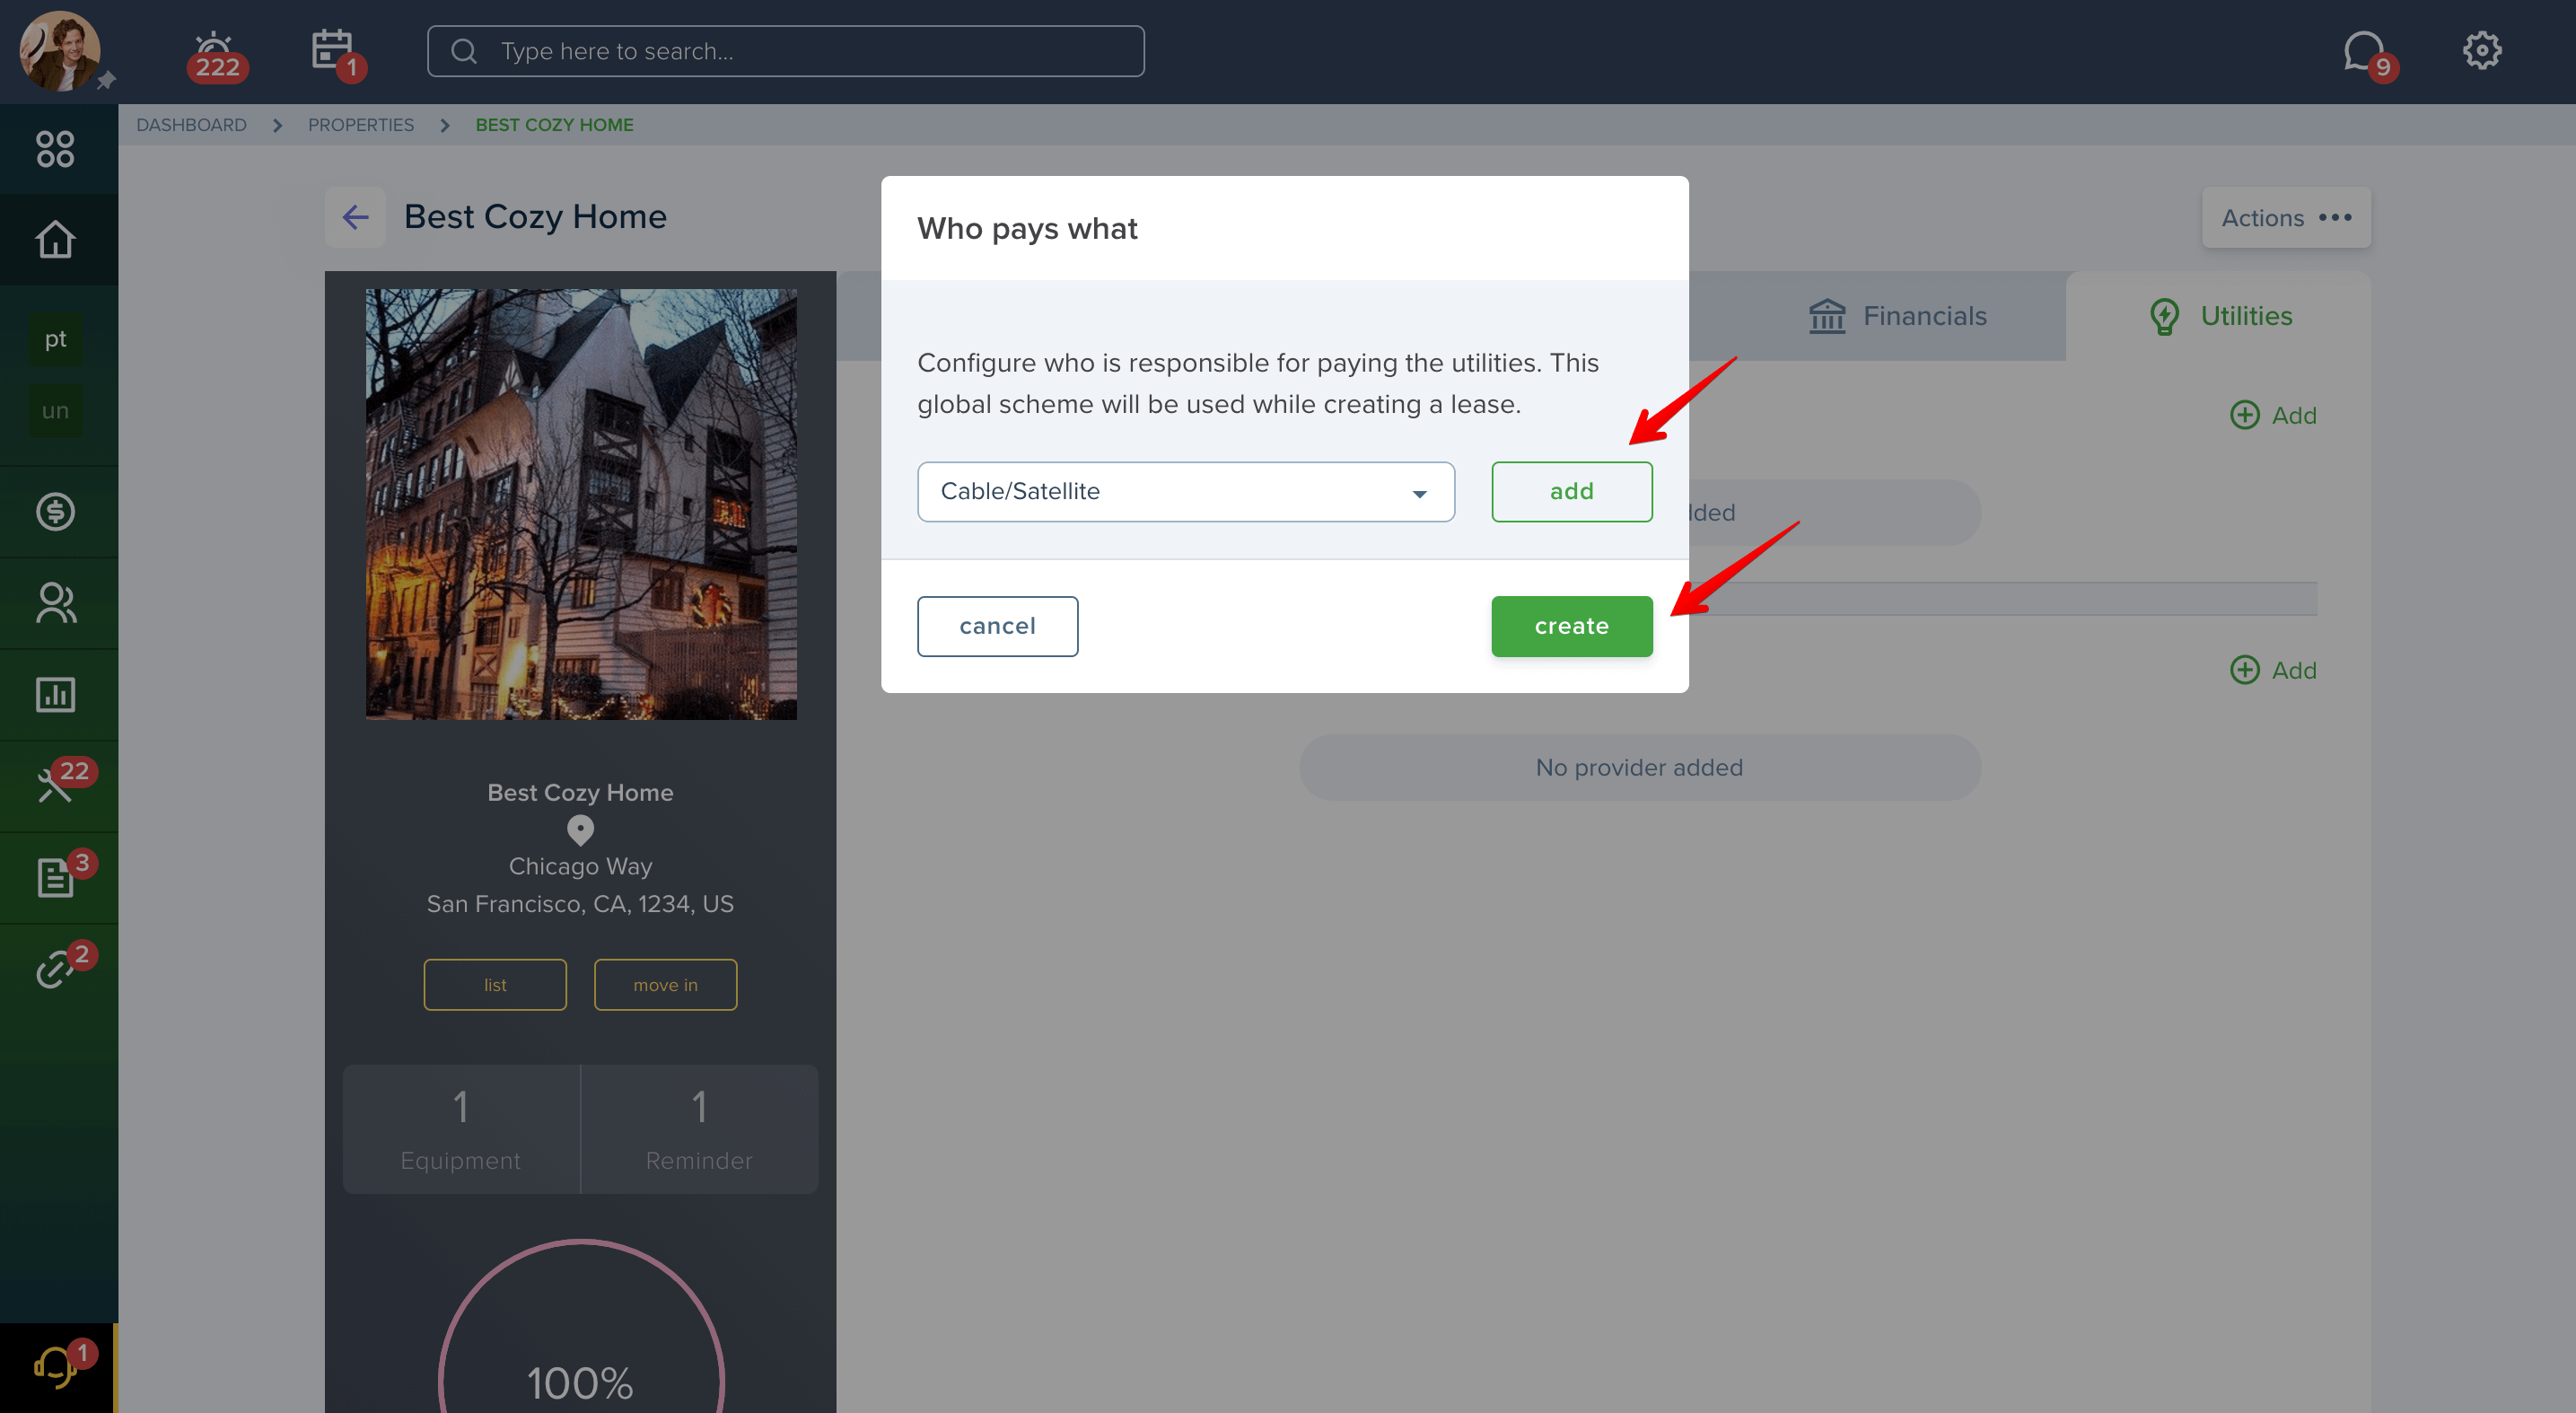
Task: Go to PROPERTIES breadcrumb
Action: [361, 125]
